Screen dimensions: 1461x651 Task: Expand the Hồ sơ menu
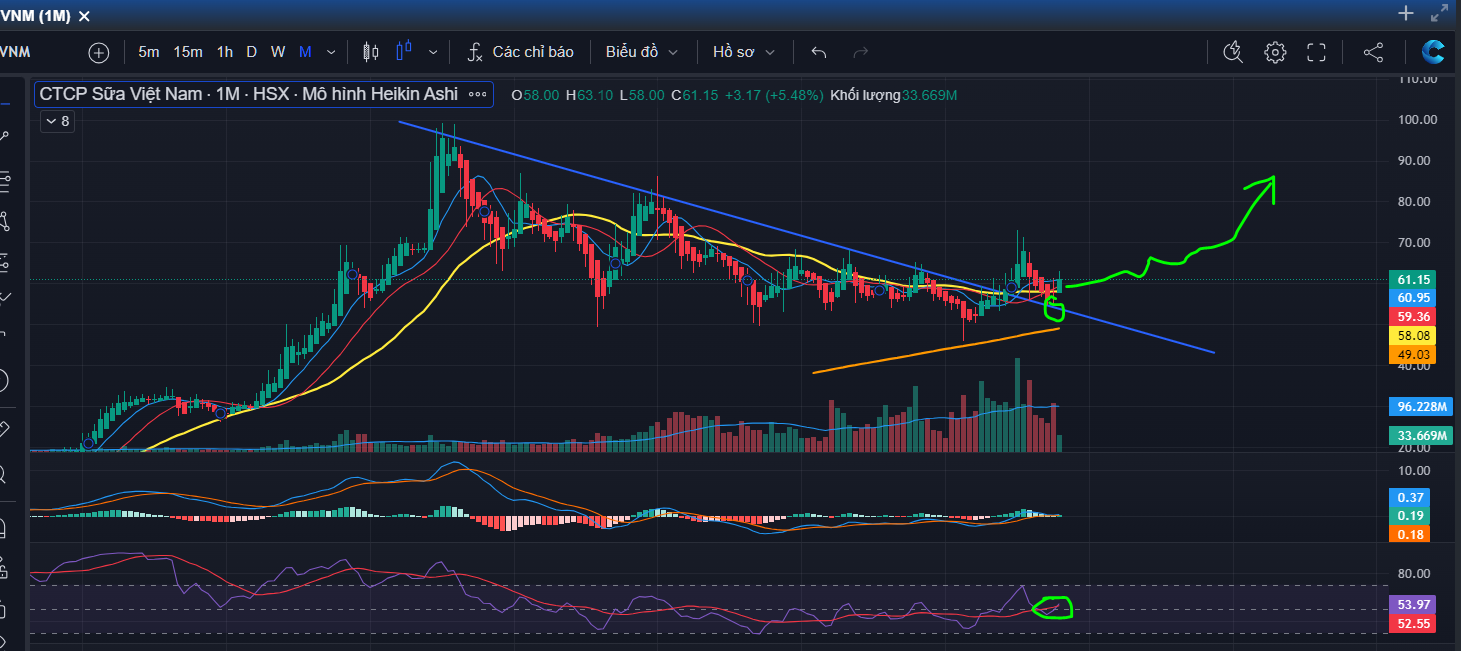(744, 52)
